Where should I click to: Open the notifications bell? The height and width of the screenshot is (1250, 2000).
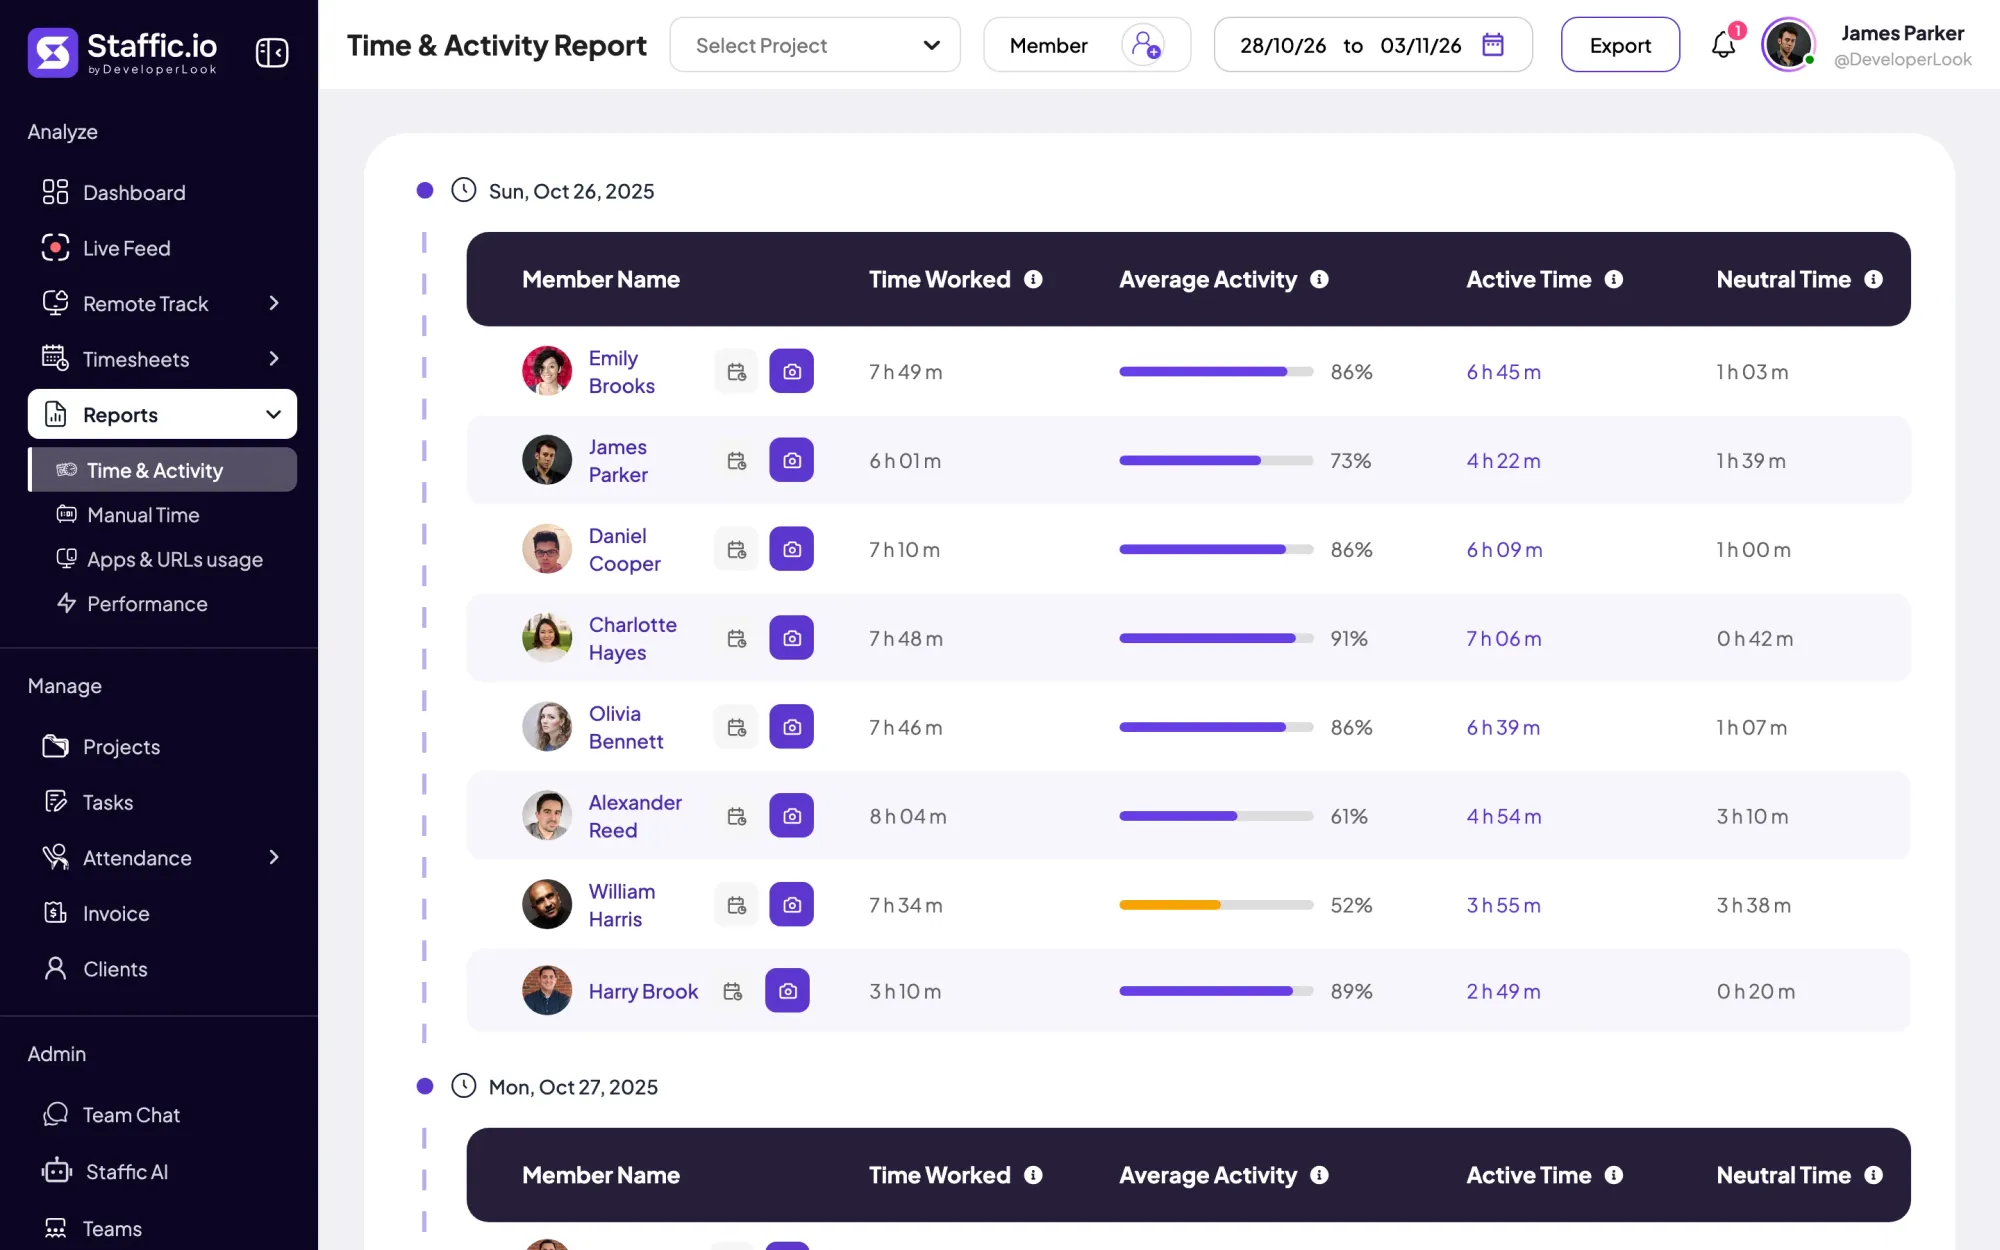[x=1723, y=45]
